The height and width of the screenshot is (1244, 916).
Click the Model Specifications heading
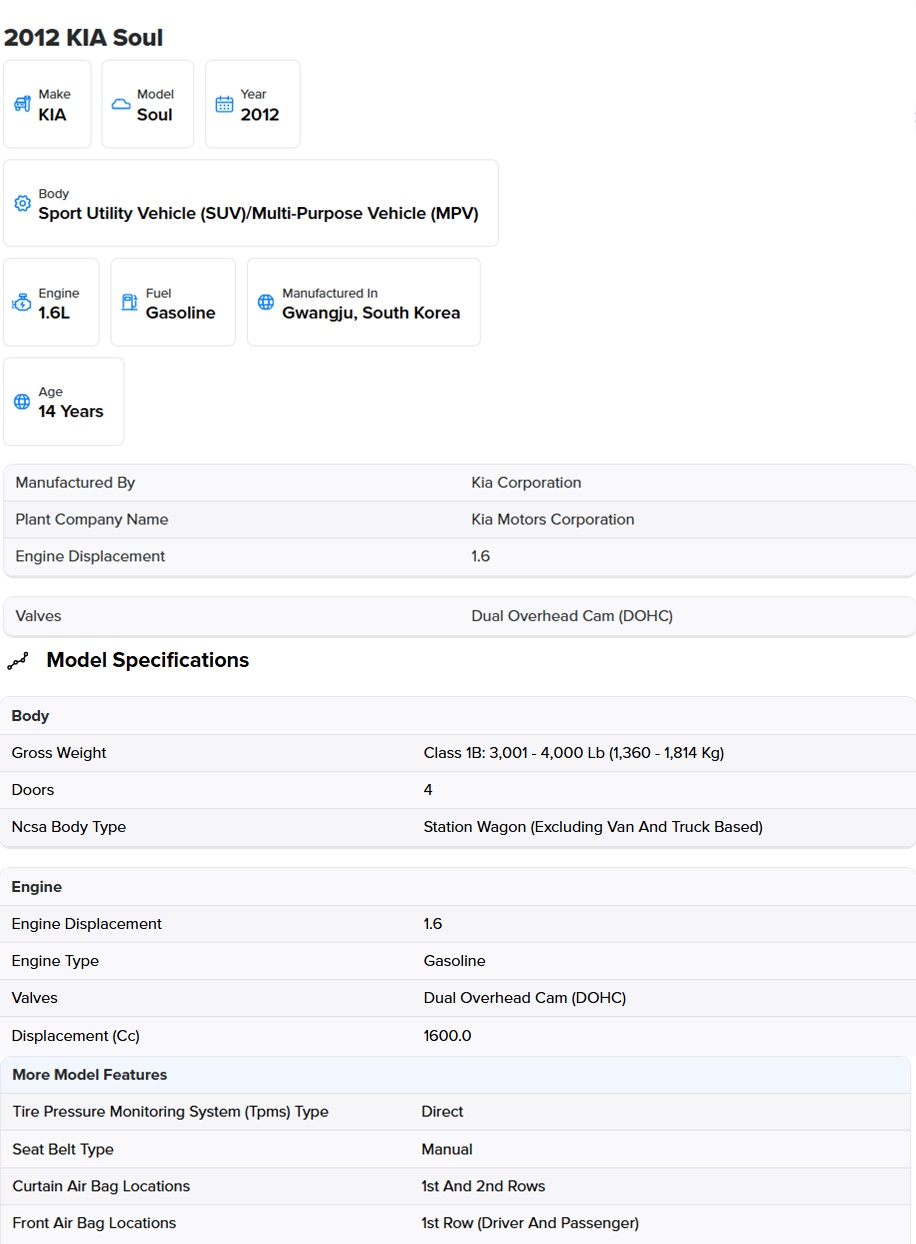[x=148, y=660]
